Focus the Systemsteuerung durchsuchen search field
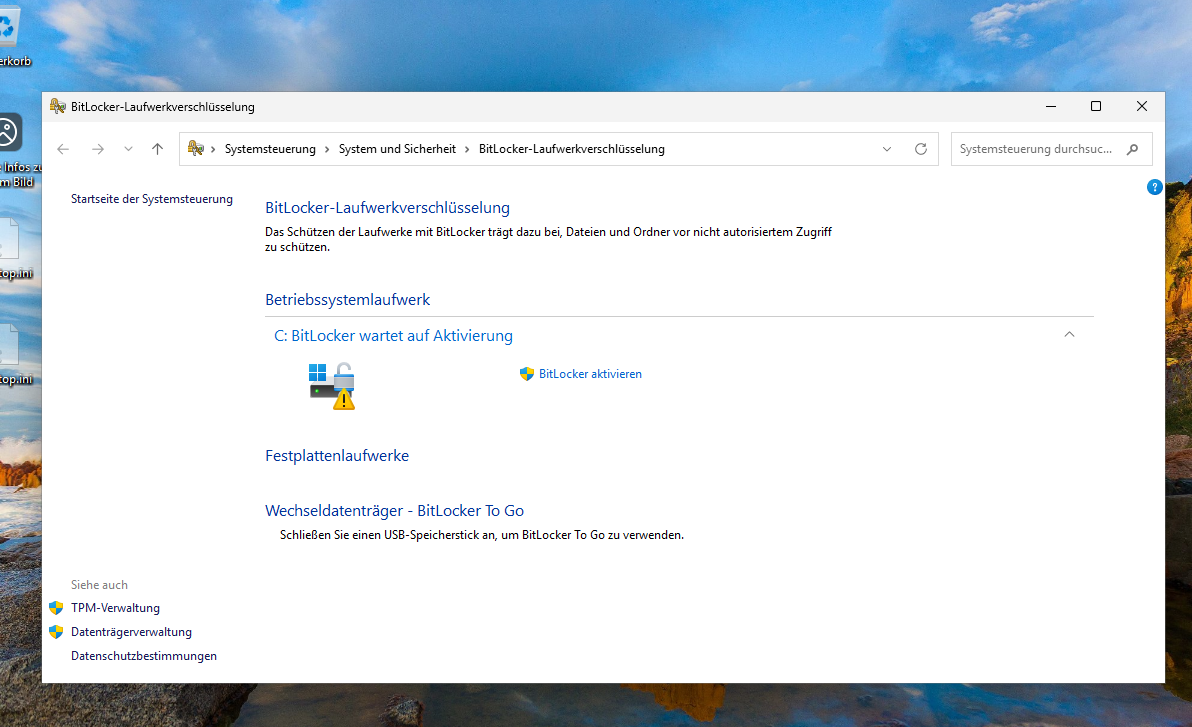Screen dimensions: 1192x727 [1035, 149]
